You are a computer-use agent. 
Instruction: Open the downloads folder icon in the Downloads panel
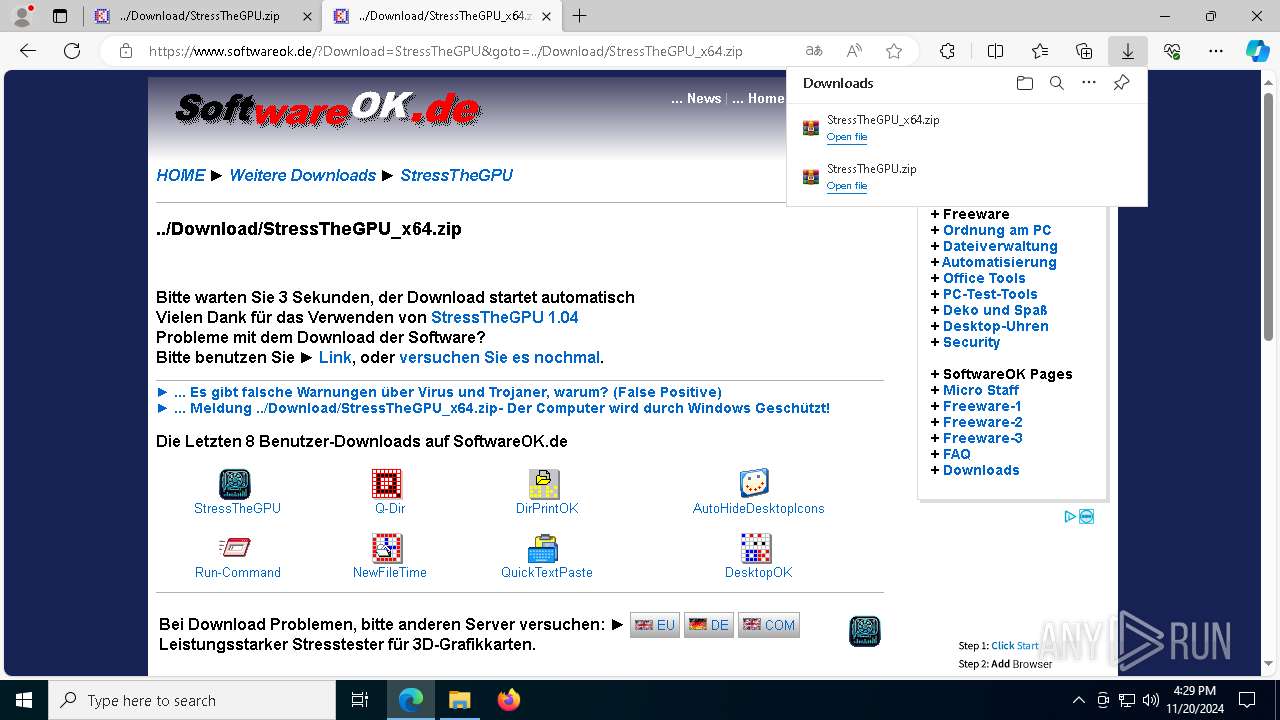pyautogui.click(x=1025, y=83)
